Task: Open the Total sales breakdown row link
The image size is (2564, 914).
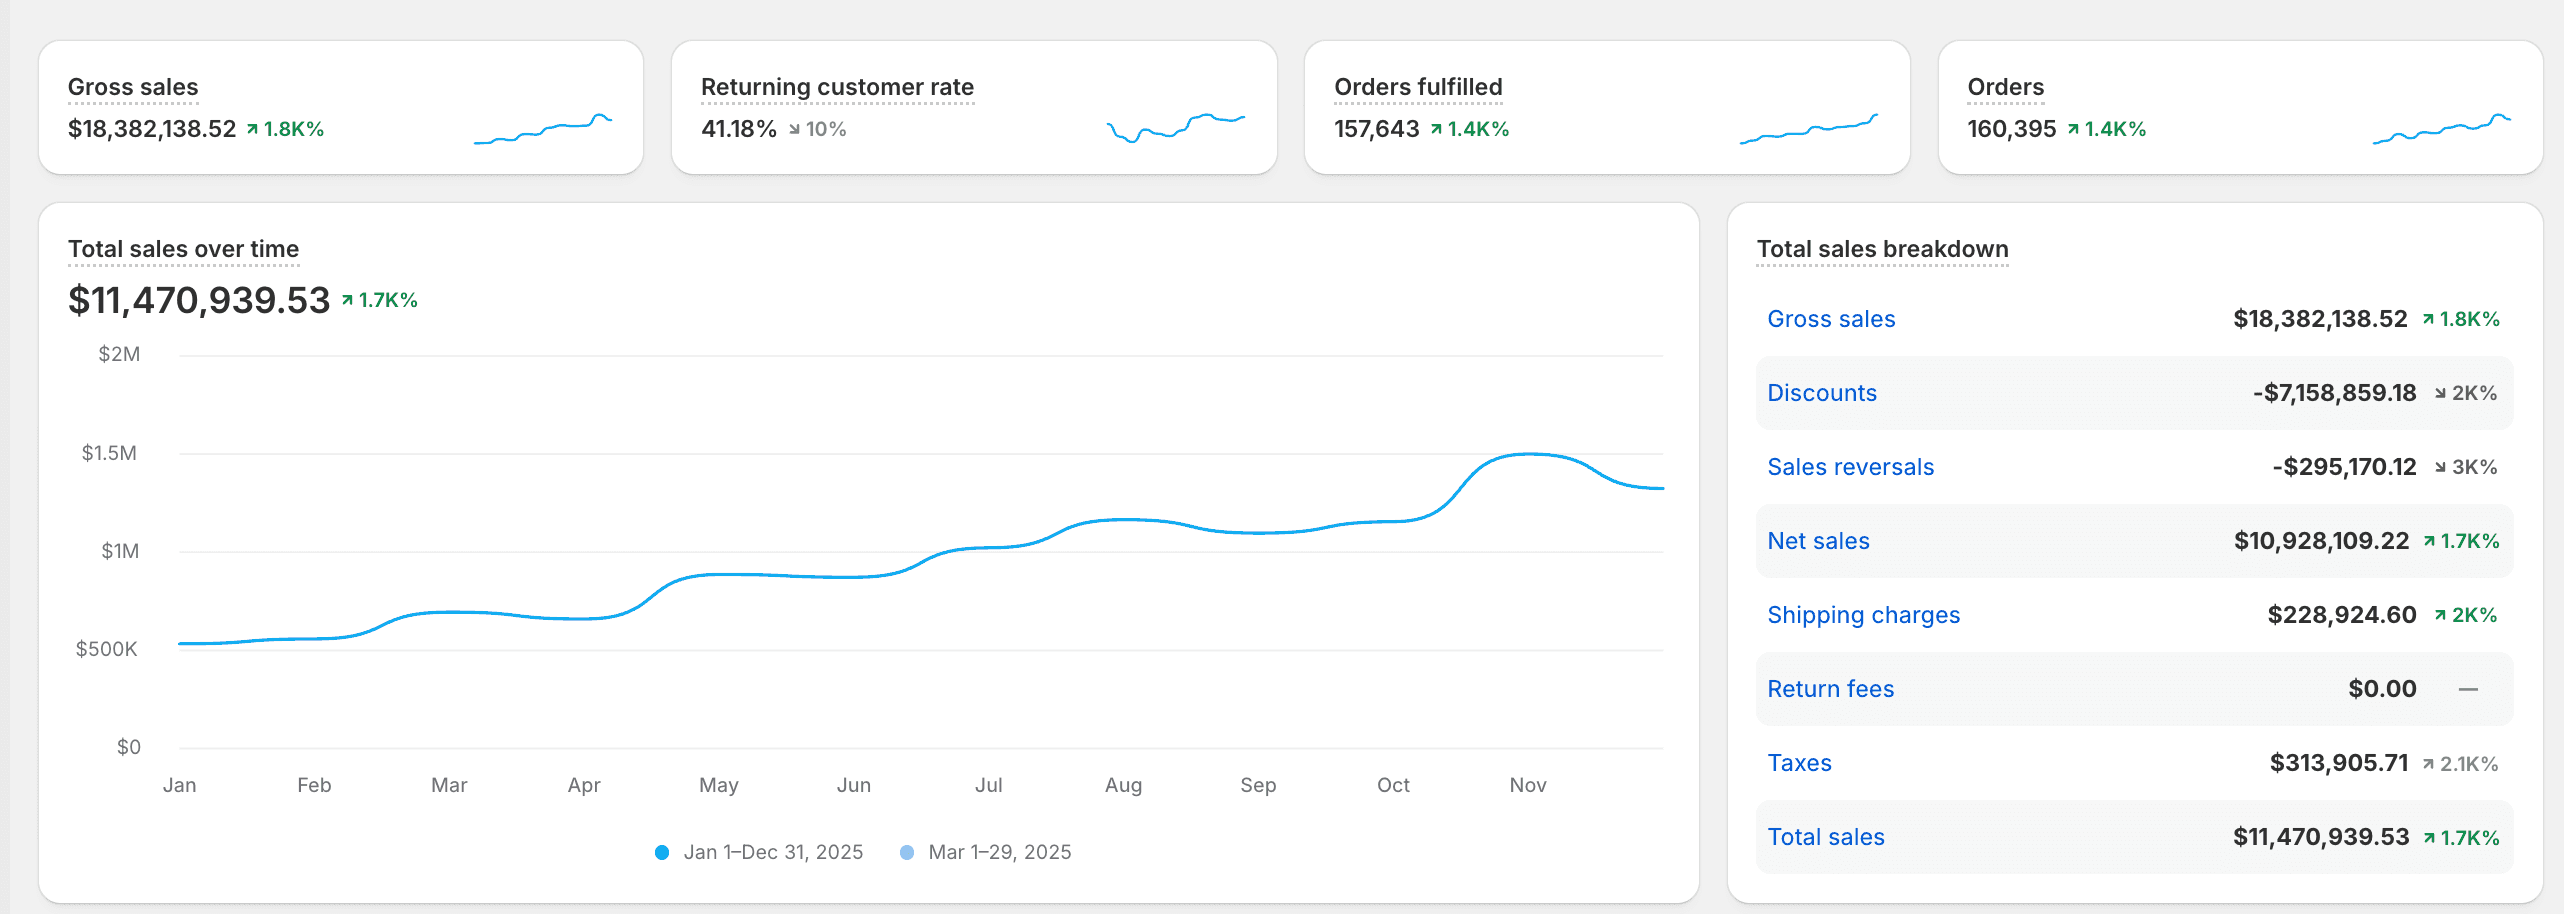Action: click(1825, 837)
